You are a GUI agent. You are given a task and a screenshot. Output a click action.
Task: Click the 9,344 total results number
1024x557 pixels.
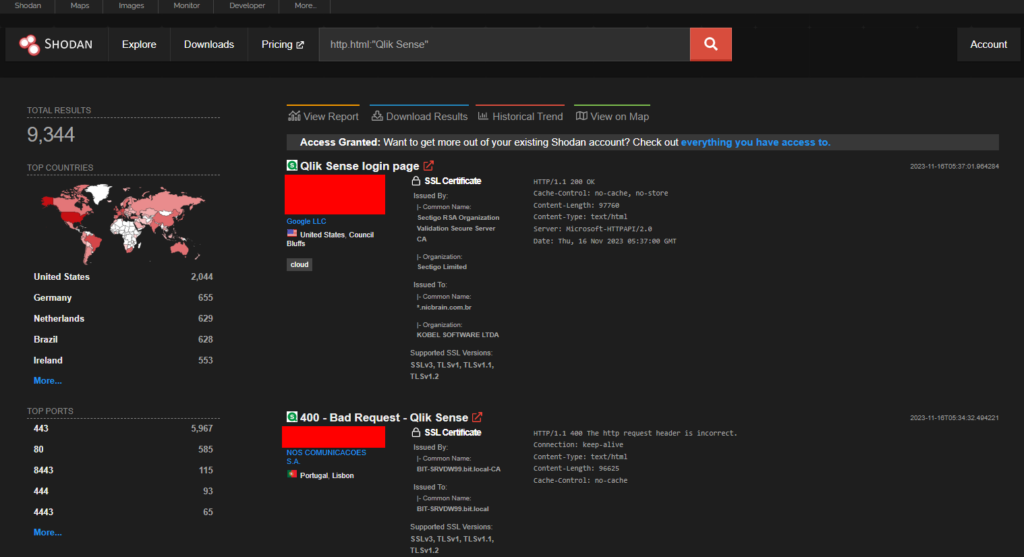tap(51, 135)
